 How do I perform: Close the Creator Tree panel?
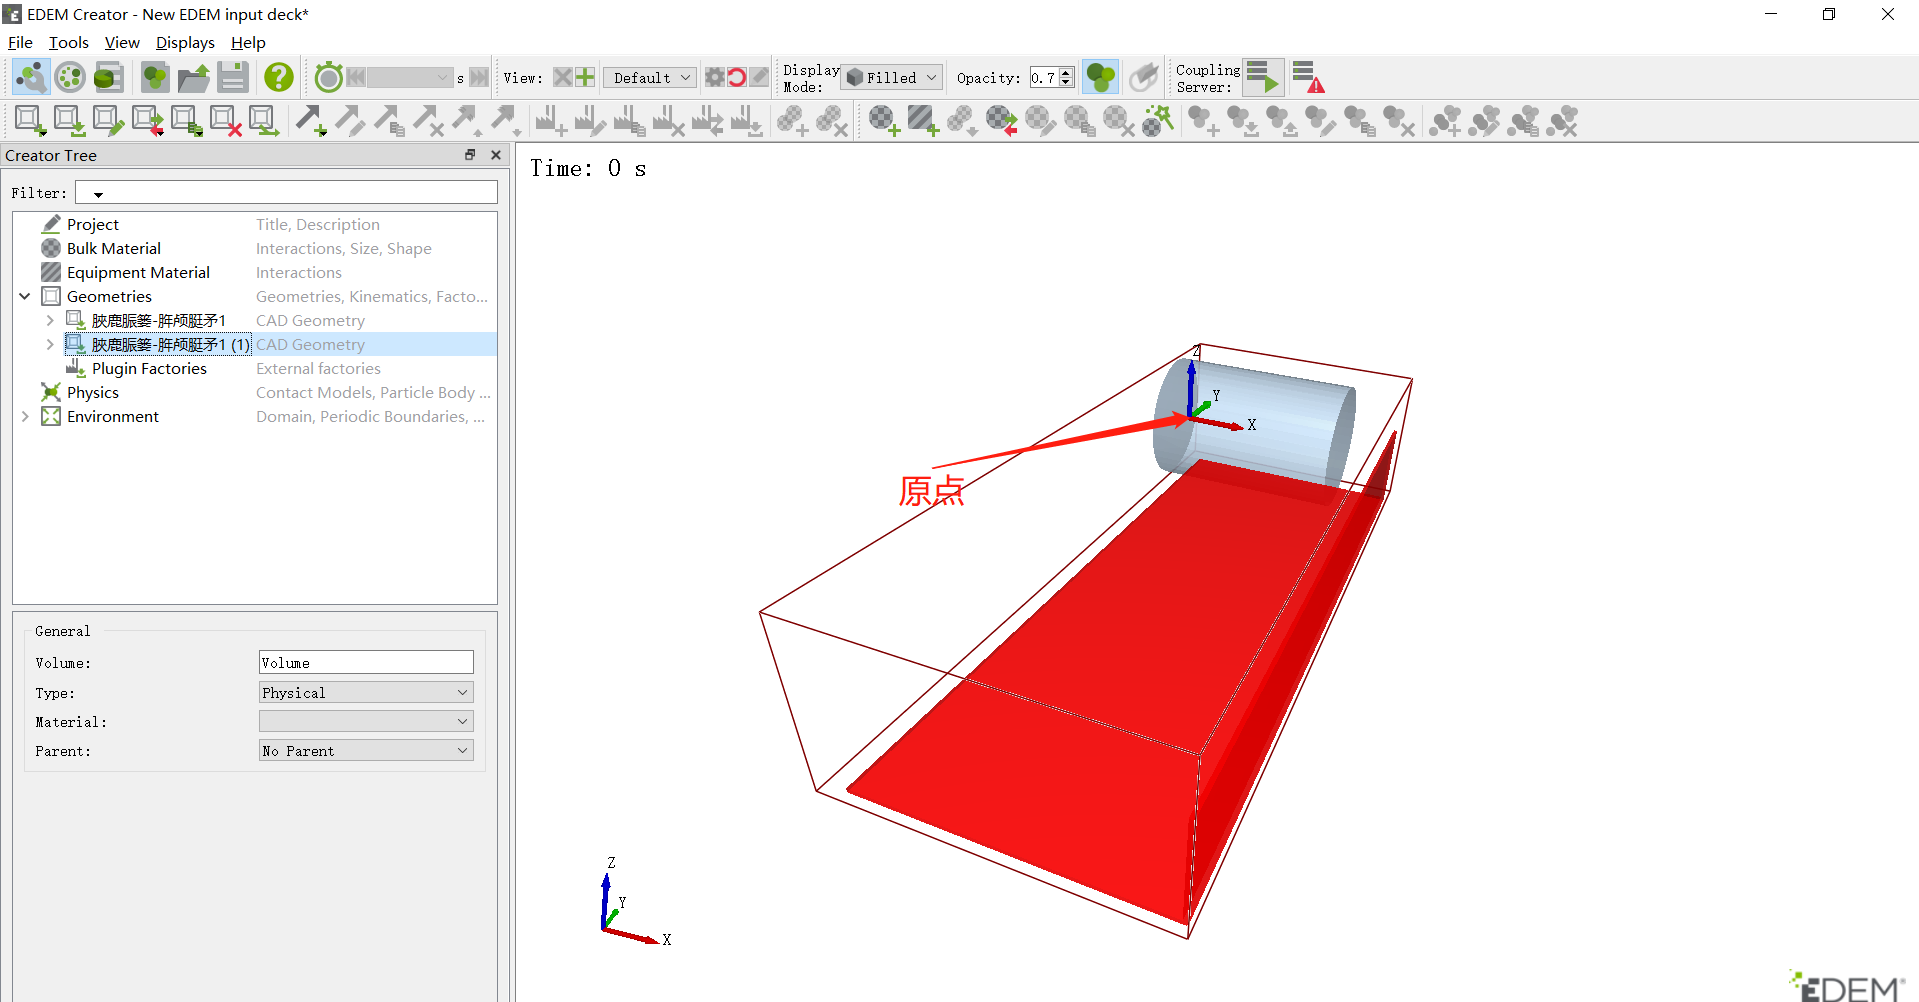pyautogui.click(x=495, y=155)
